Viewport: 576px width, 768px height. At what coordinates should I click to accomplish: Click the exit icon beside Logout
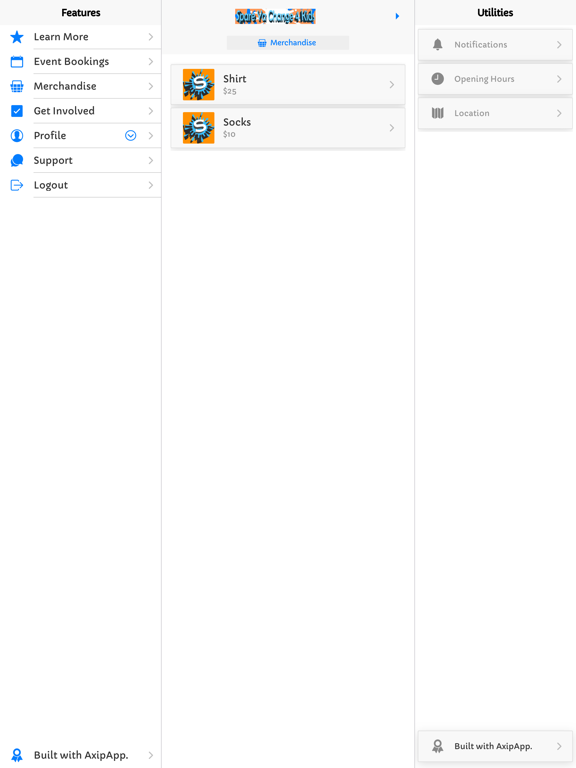17,185
